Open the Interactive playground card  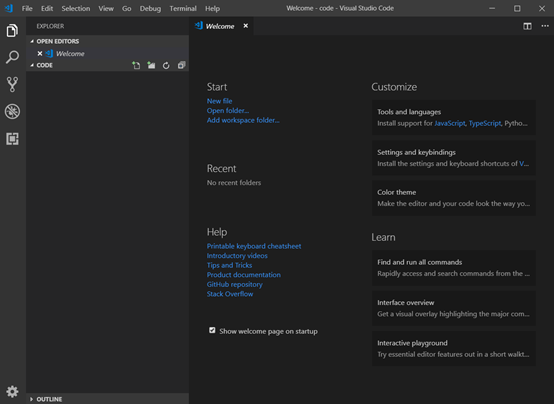pos(454,349)
